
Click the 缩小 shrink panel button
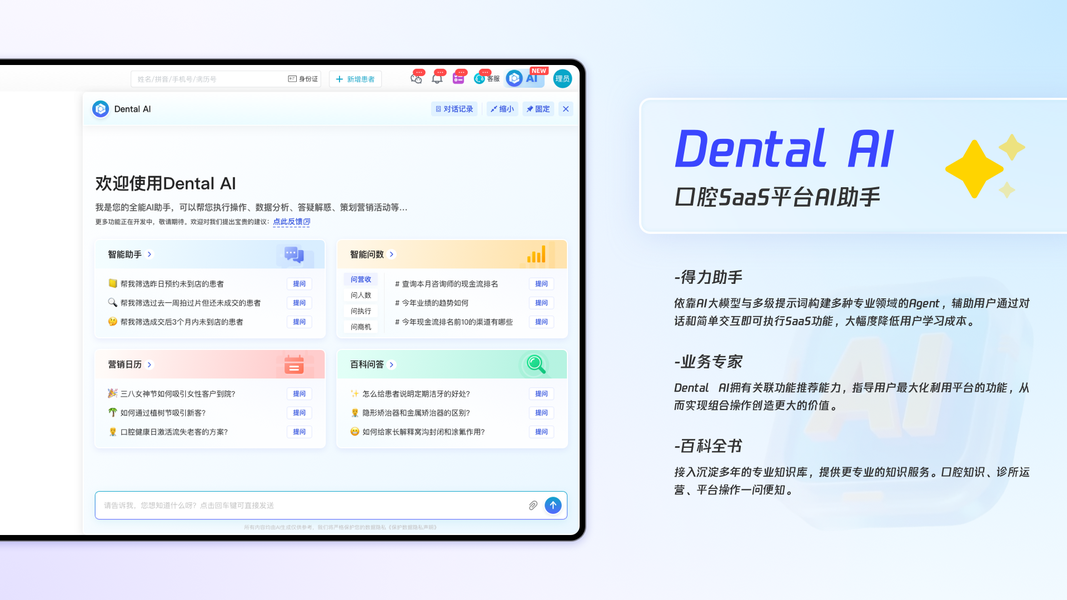tap(502, 109)
